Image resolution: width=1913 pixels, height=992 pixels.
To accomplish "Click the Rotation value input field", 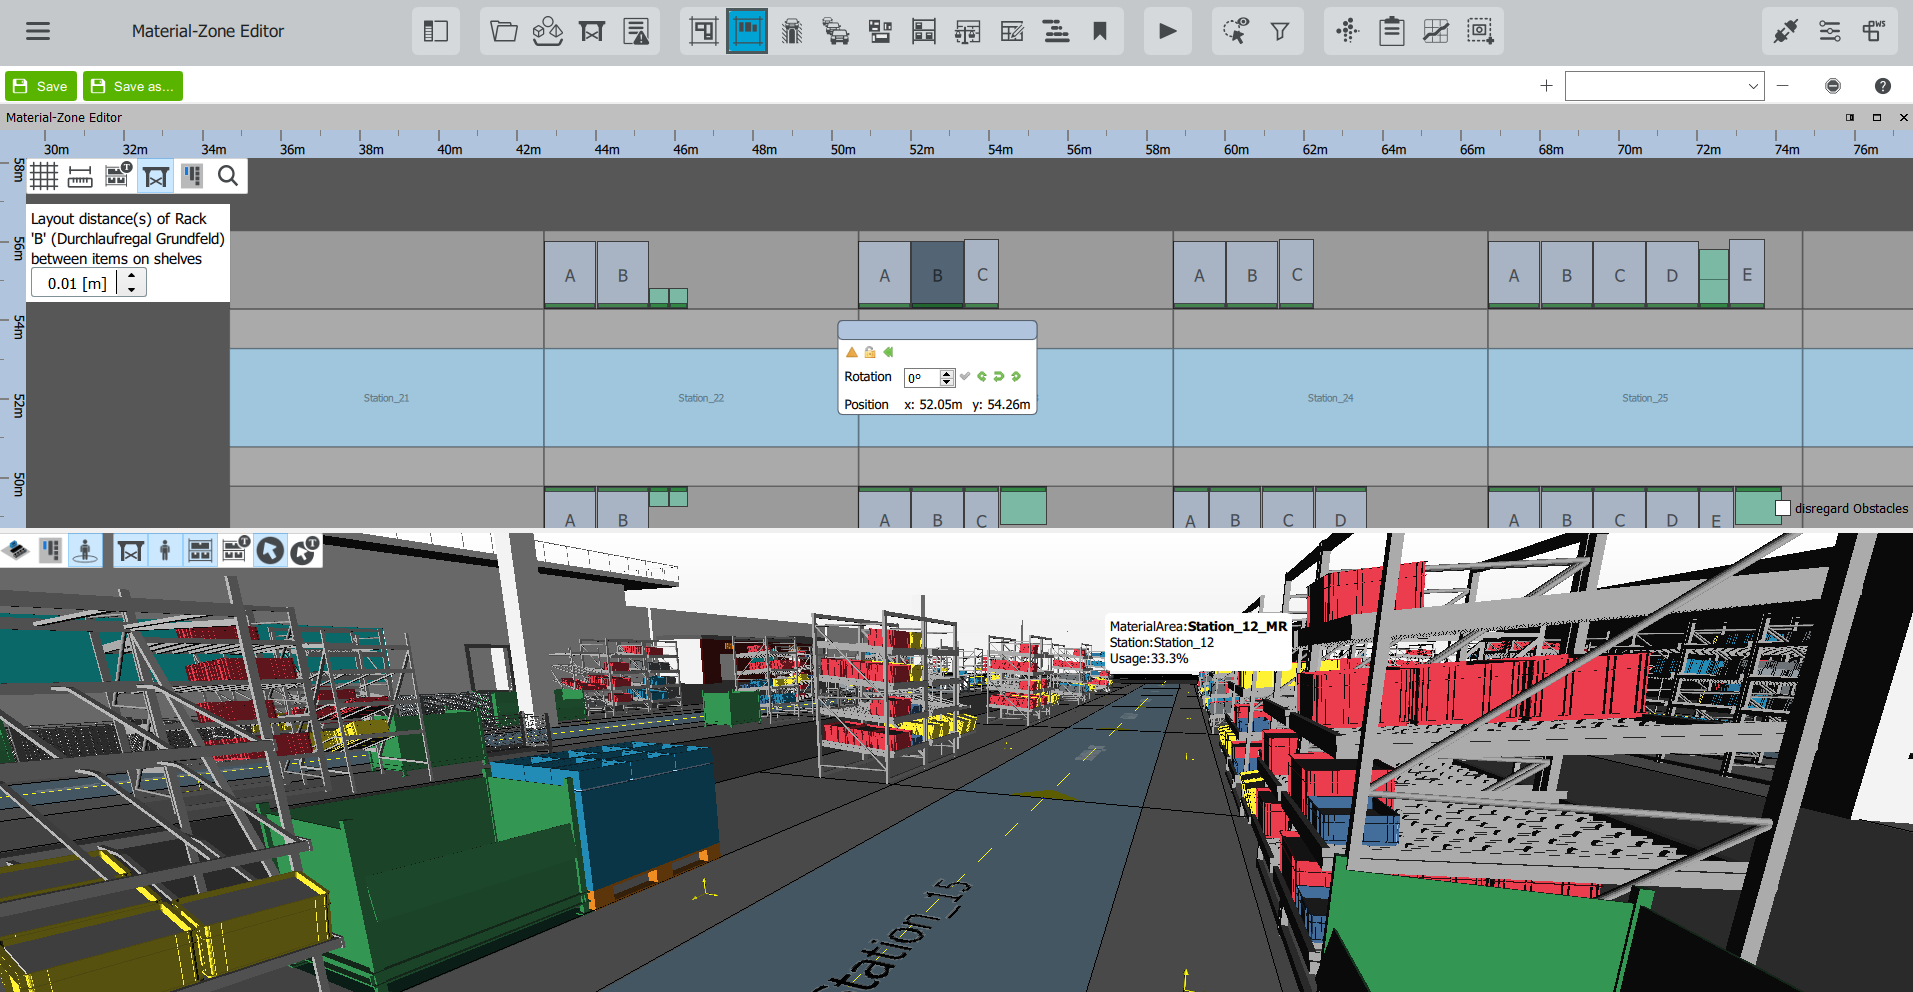I will click(921, 378).
